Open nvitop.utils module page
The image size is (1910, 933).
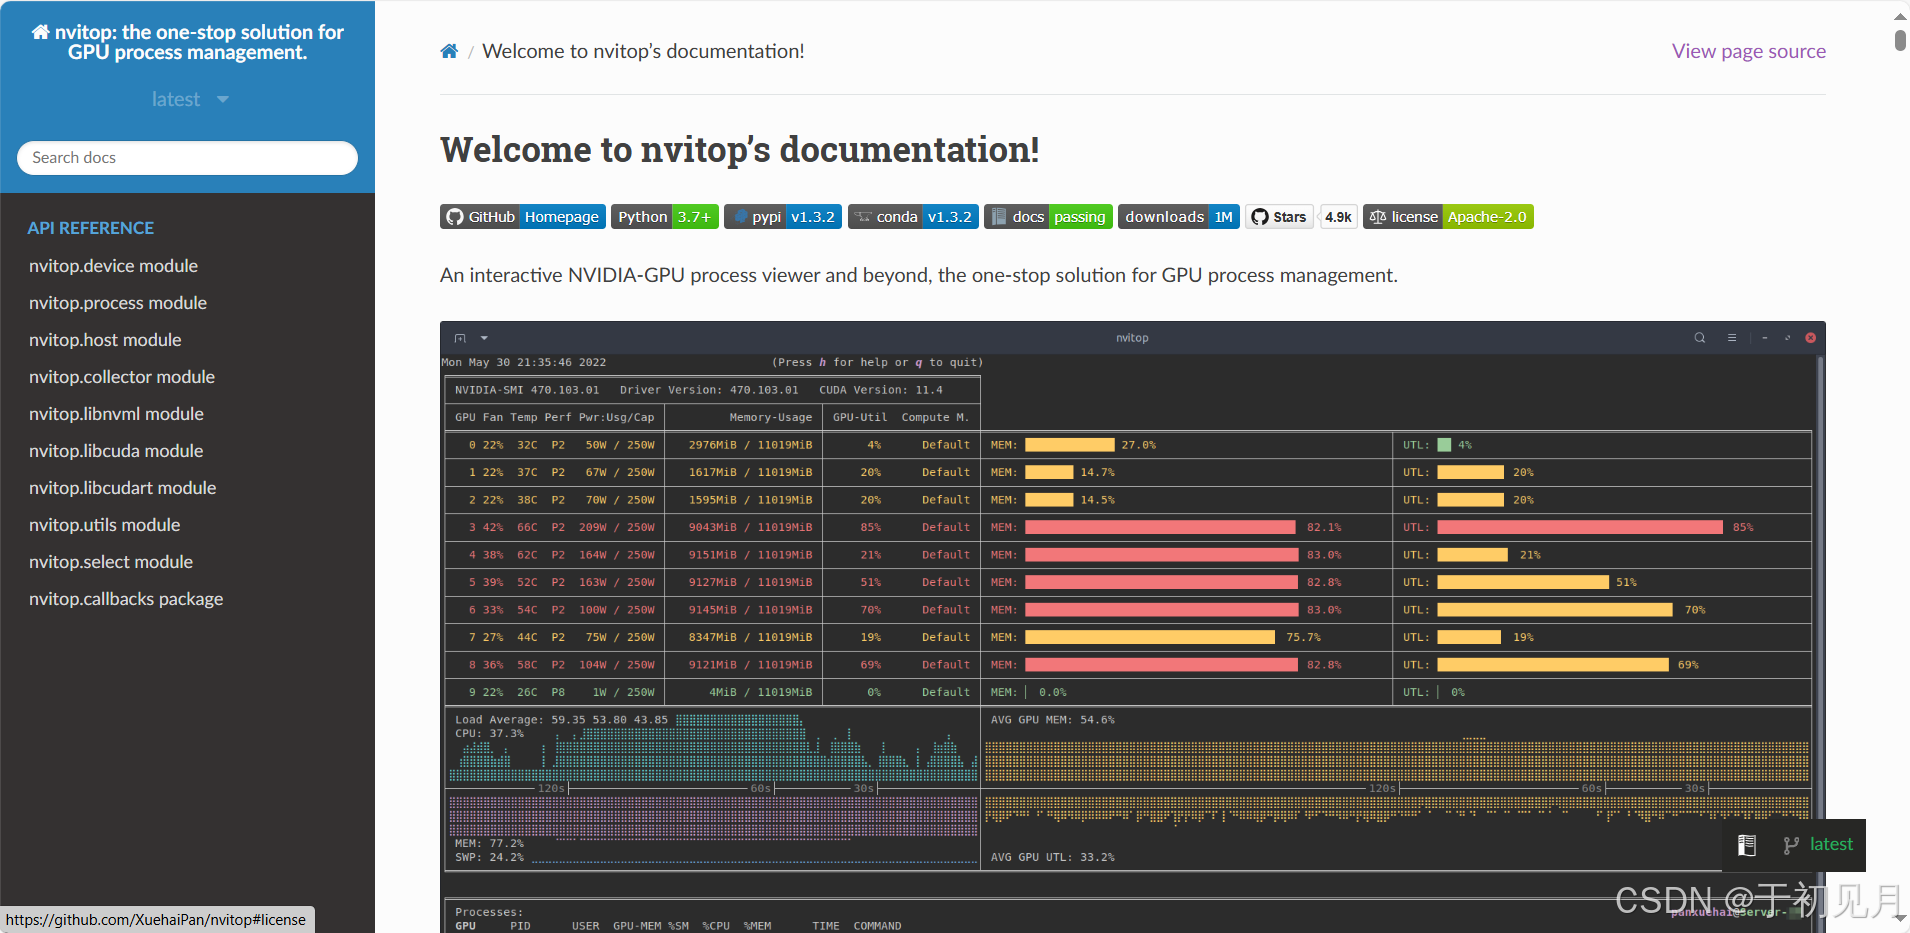click(104, 525)
